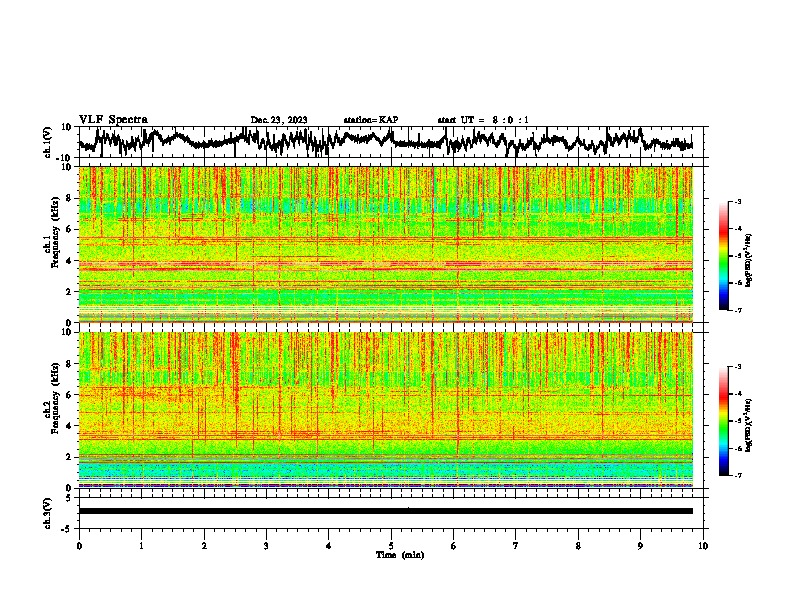Click time-axis tick label "4"
This screenshot has width=792, height=612.
pos(329,546)
